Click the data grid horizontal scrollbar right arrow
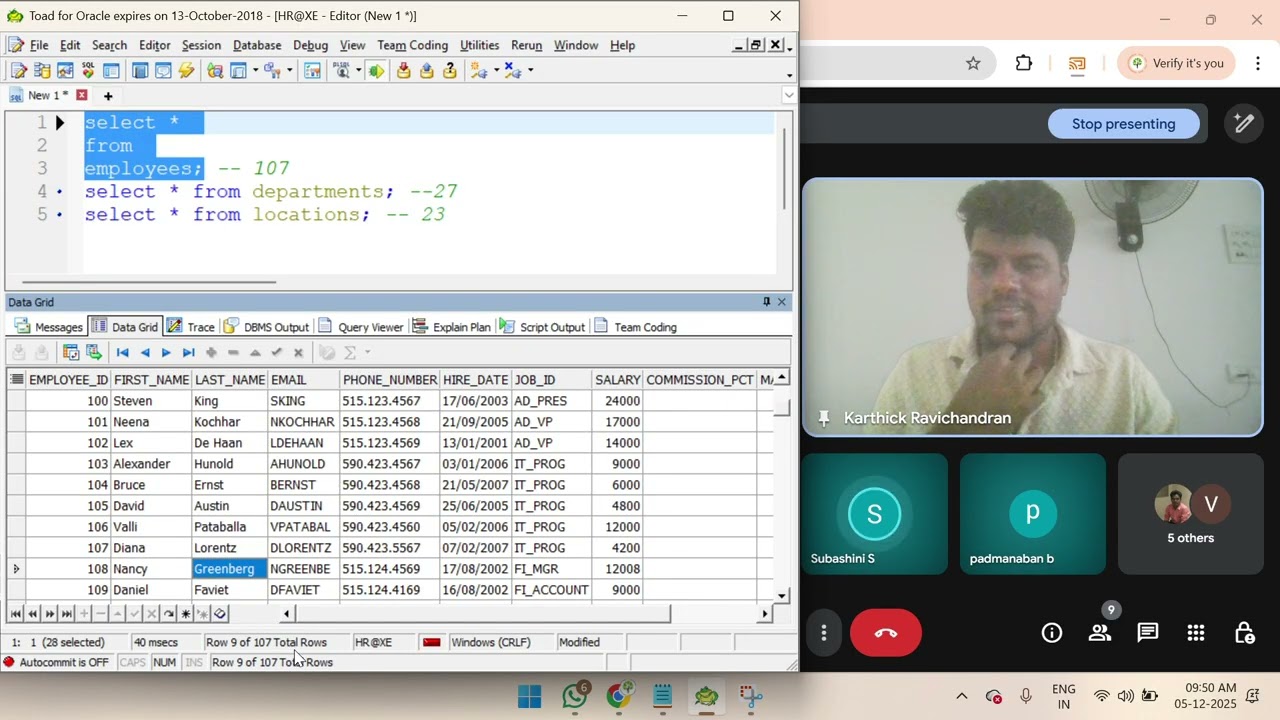This screenshot has width=1280, height=720. 765,614
